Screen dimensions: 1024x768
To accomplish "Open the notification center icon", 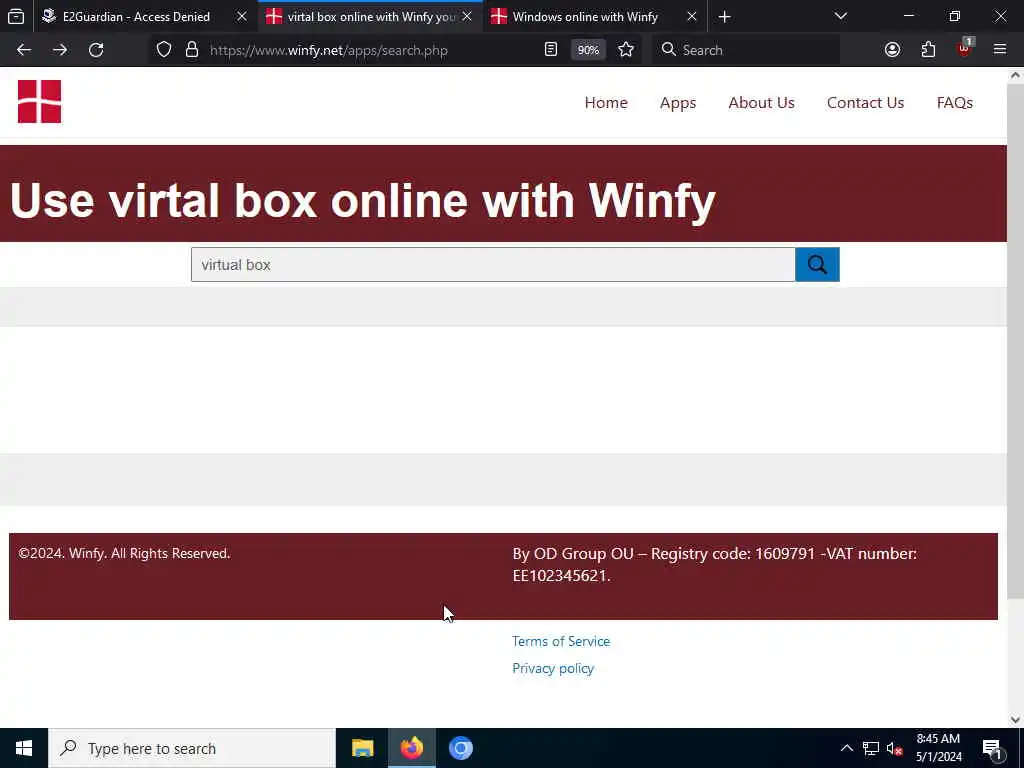I will [993, 748].
